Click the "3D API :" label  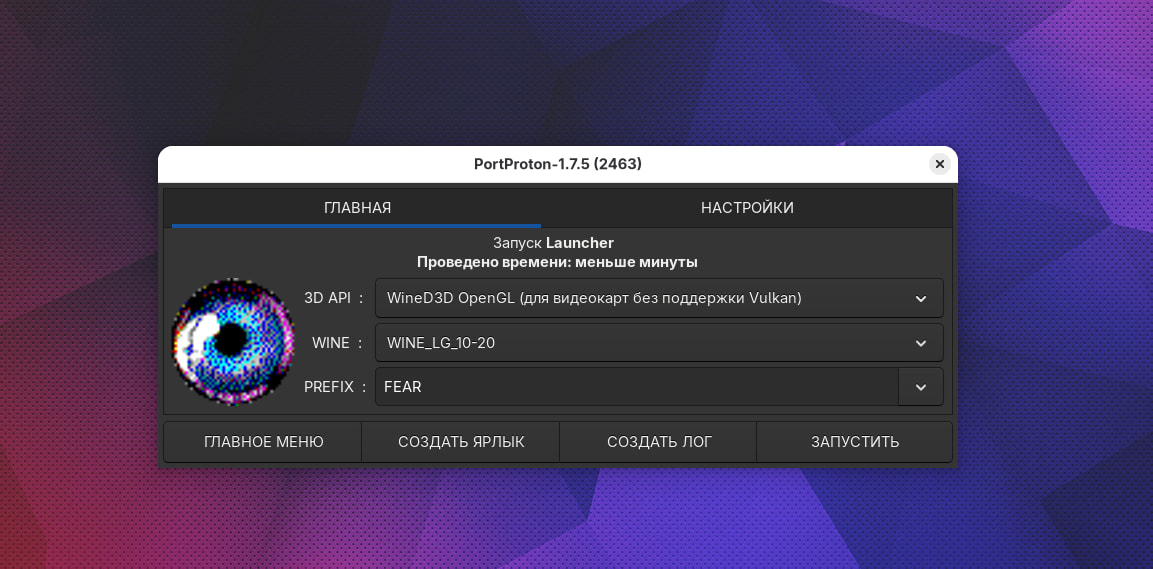tap(334, 298)
